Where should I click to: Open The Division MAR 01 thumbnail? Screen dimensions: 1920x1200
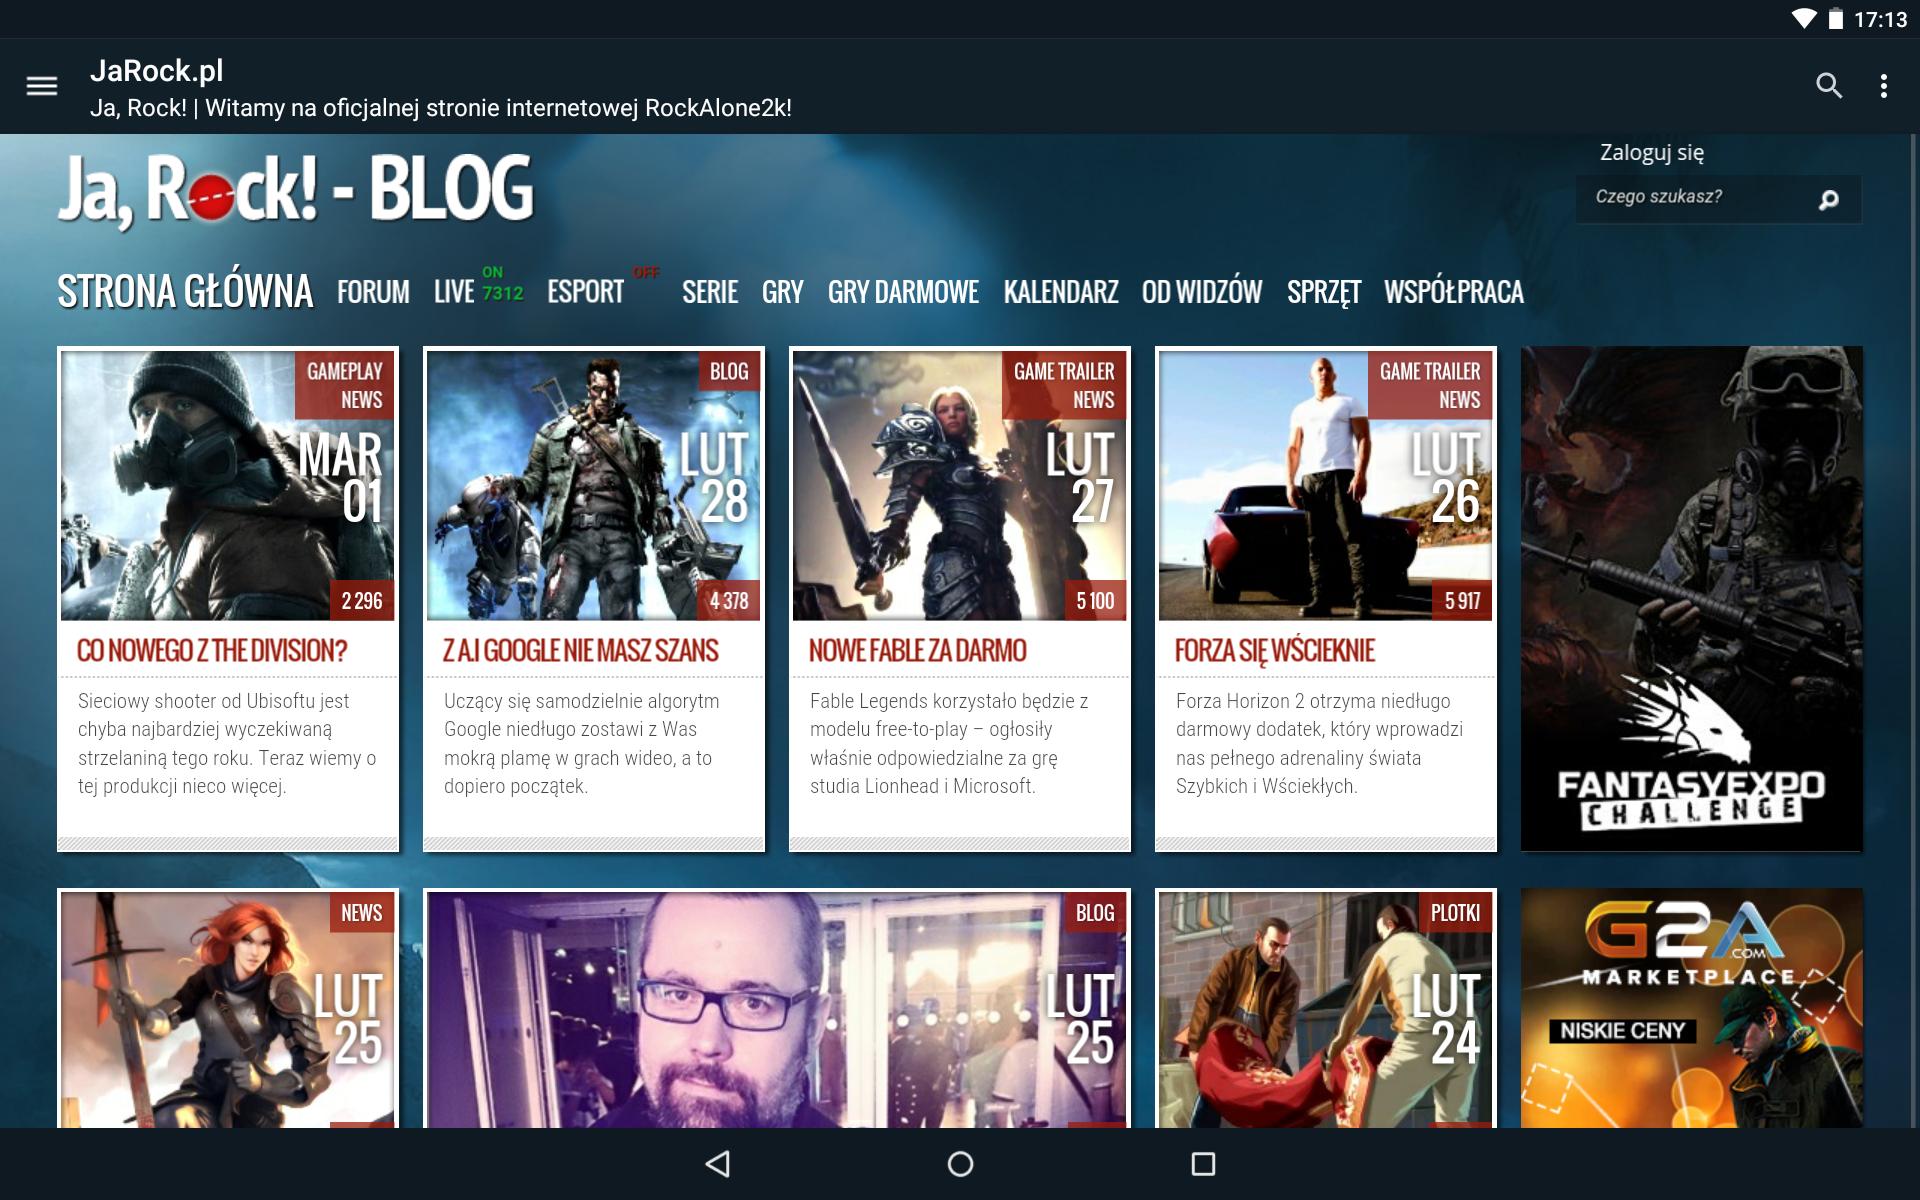pyautogui.click(x=228, y=485)
